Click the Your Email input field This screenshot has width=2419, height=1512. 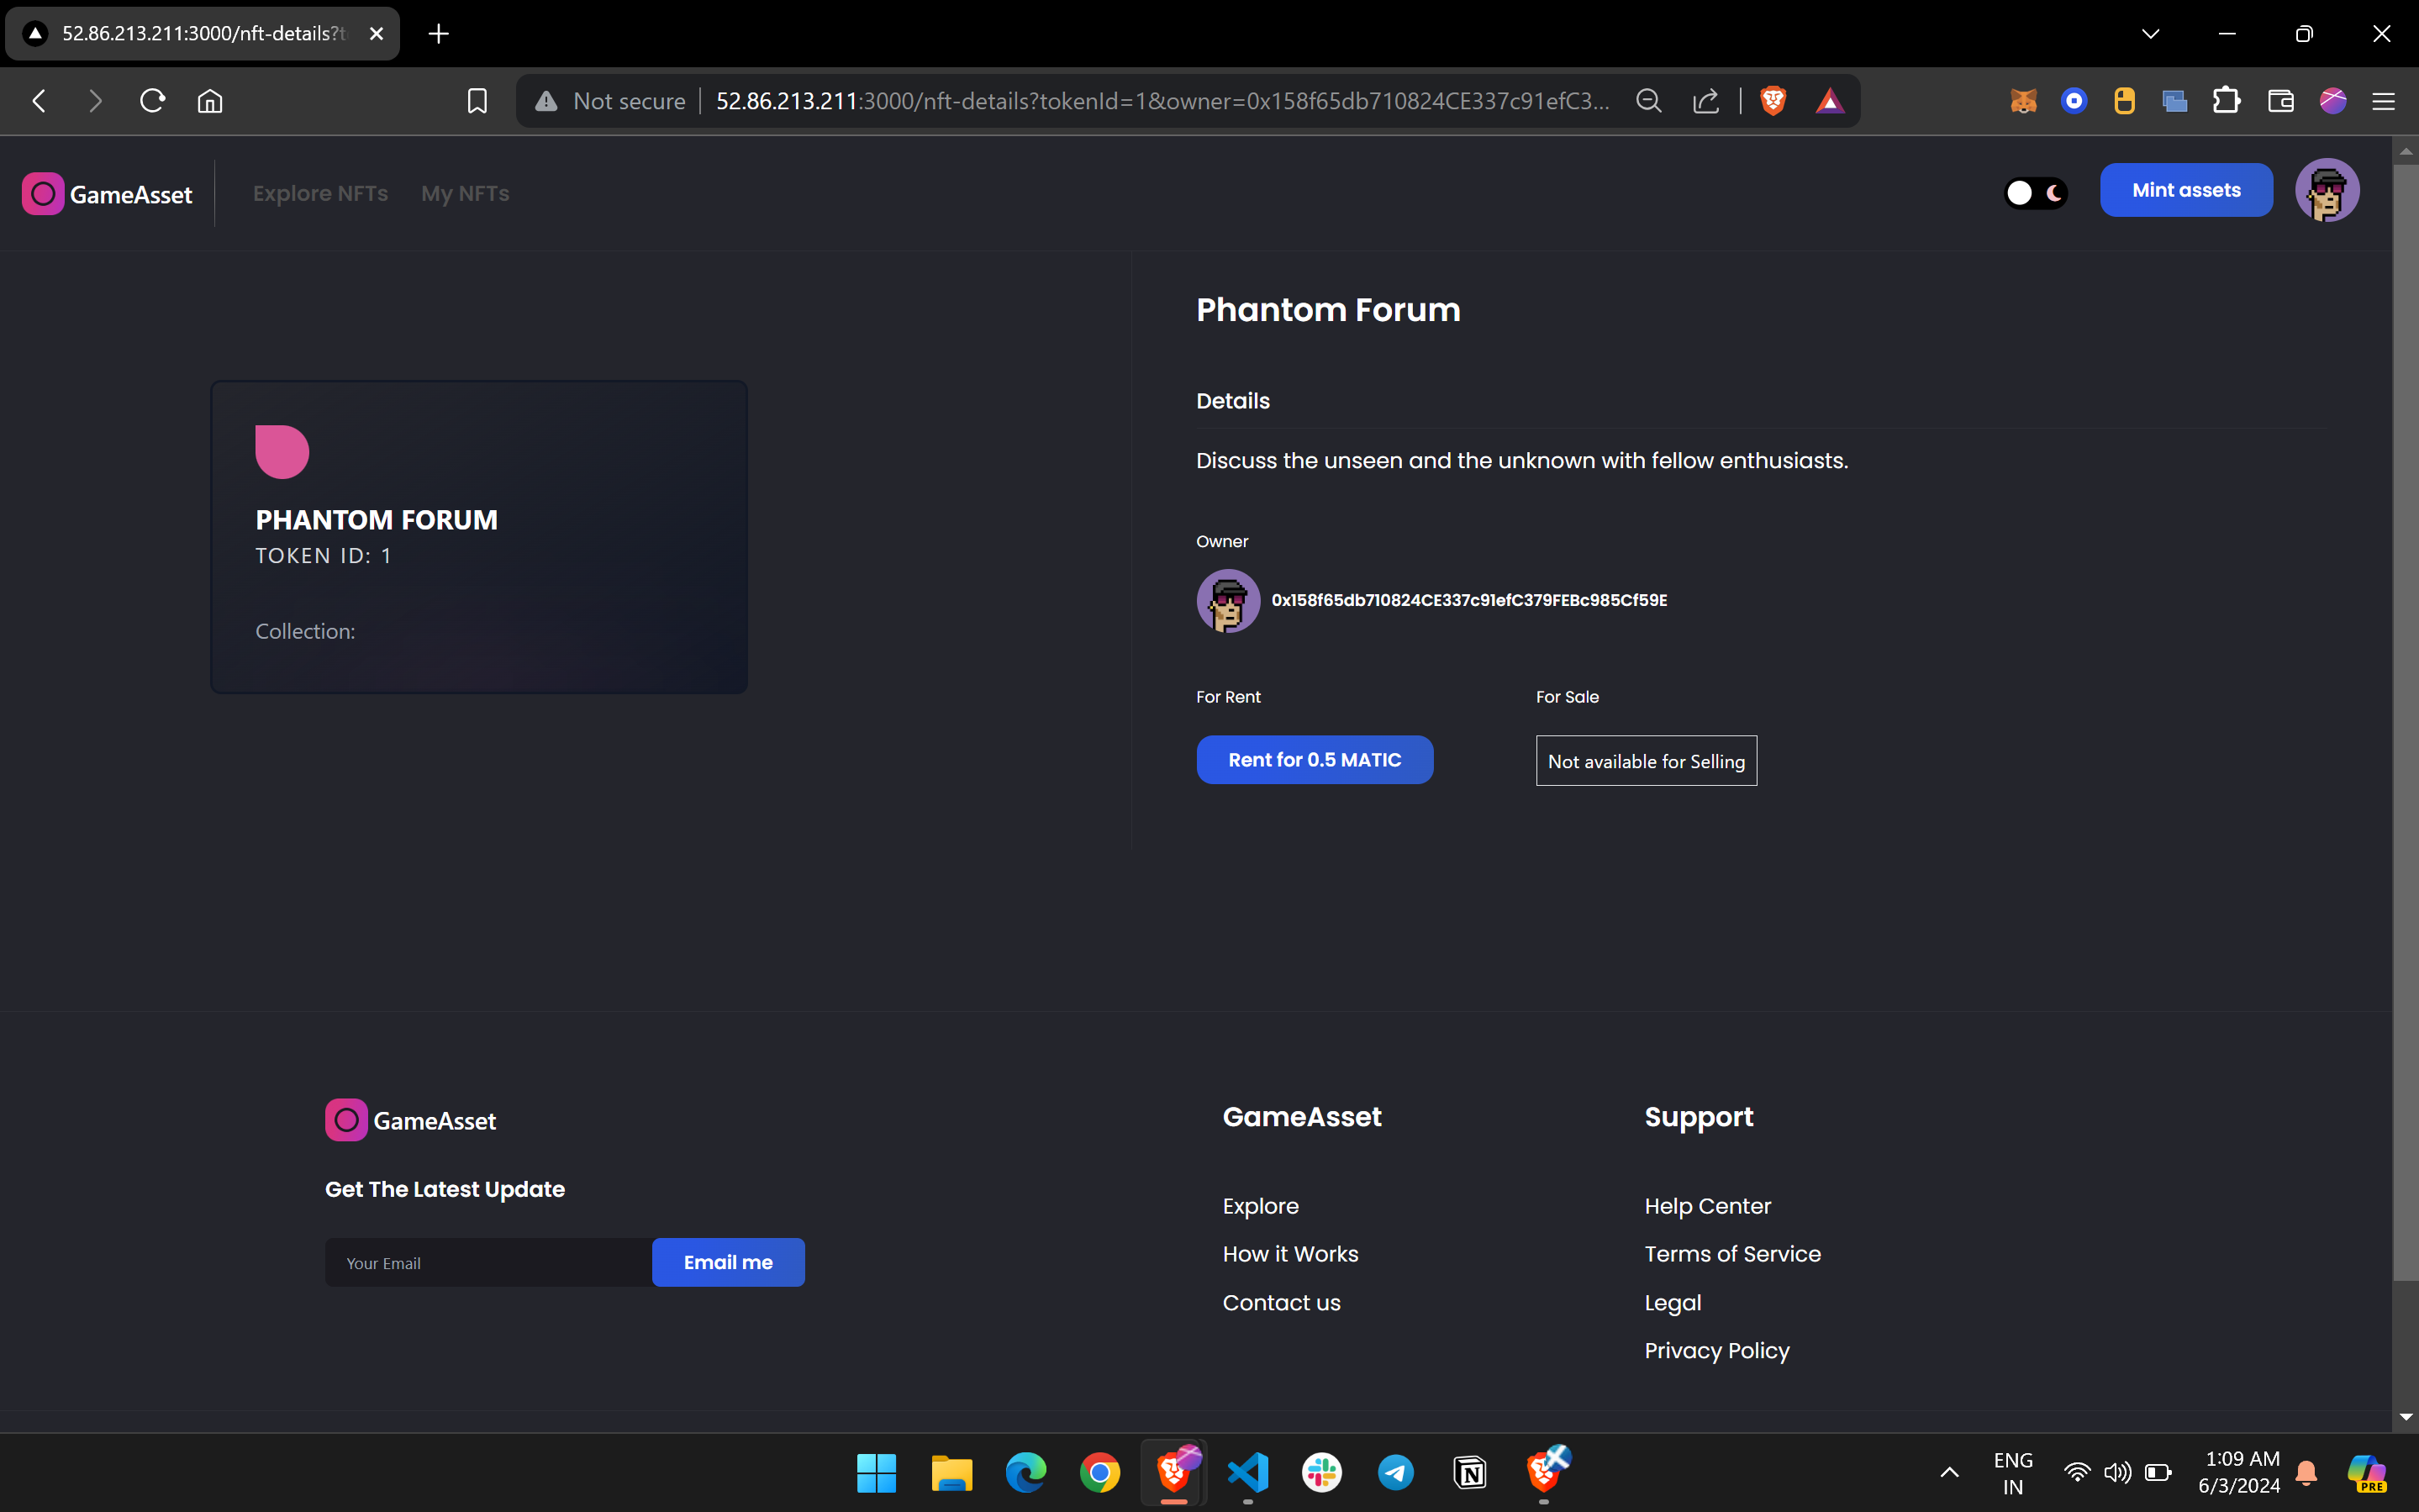point(488,1263)
